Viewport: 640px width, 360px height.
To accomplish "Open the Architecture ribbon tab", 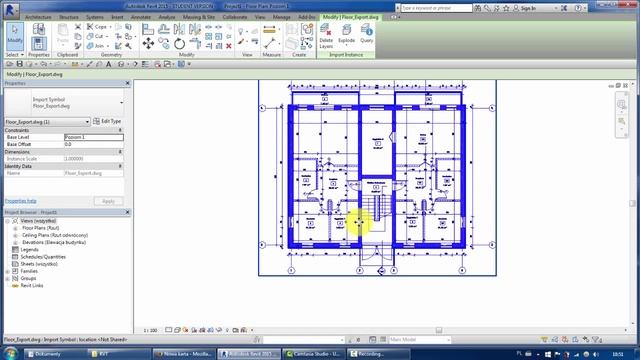I will pyautogui.click(x=38, y=17).
